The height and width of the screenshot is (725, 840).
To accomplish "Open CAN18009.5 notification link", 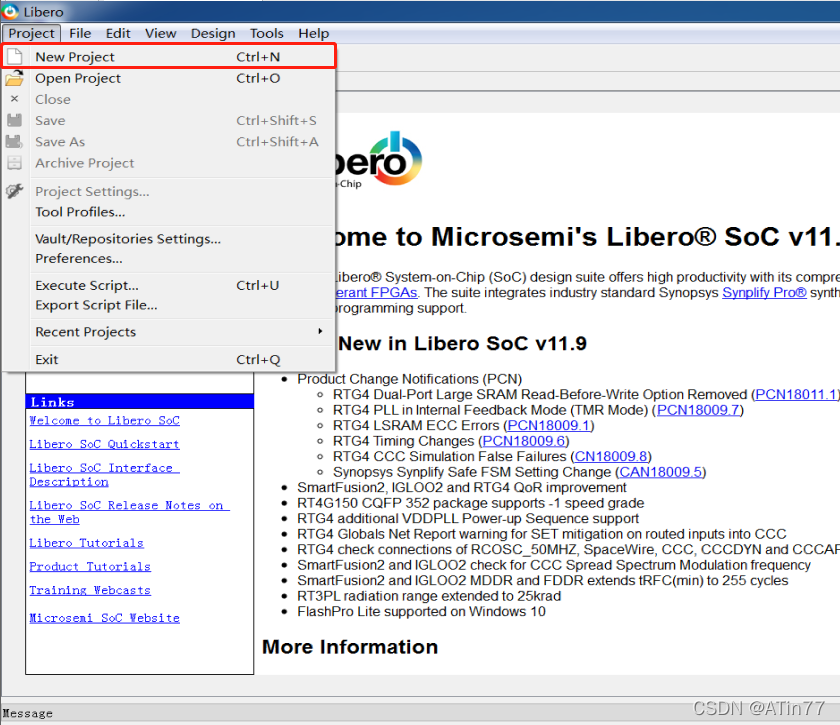I will point(661,472).
